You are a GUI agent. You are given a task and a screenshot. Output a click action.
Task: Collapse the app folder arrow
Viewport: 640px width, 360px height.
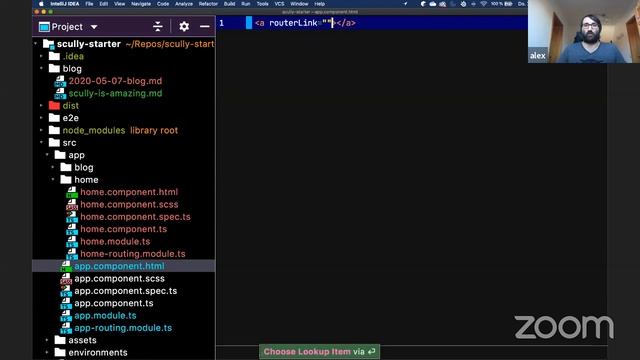tap(47, 155)
